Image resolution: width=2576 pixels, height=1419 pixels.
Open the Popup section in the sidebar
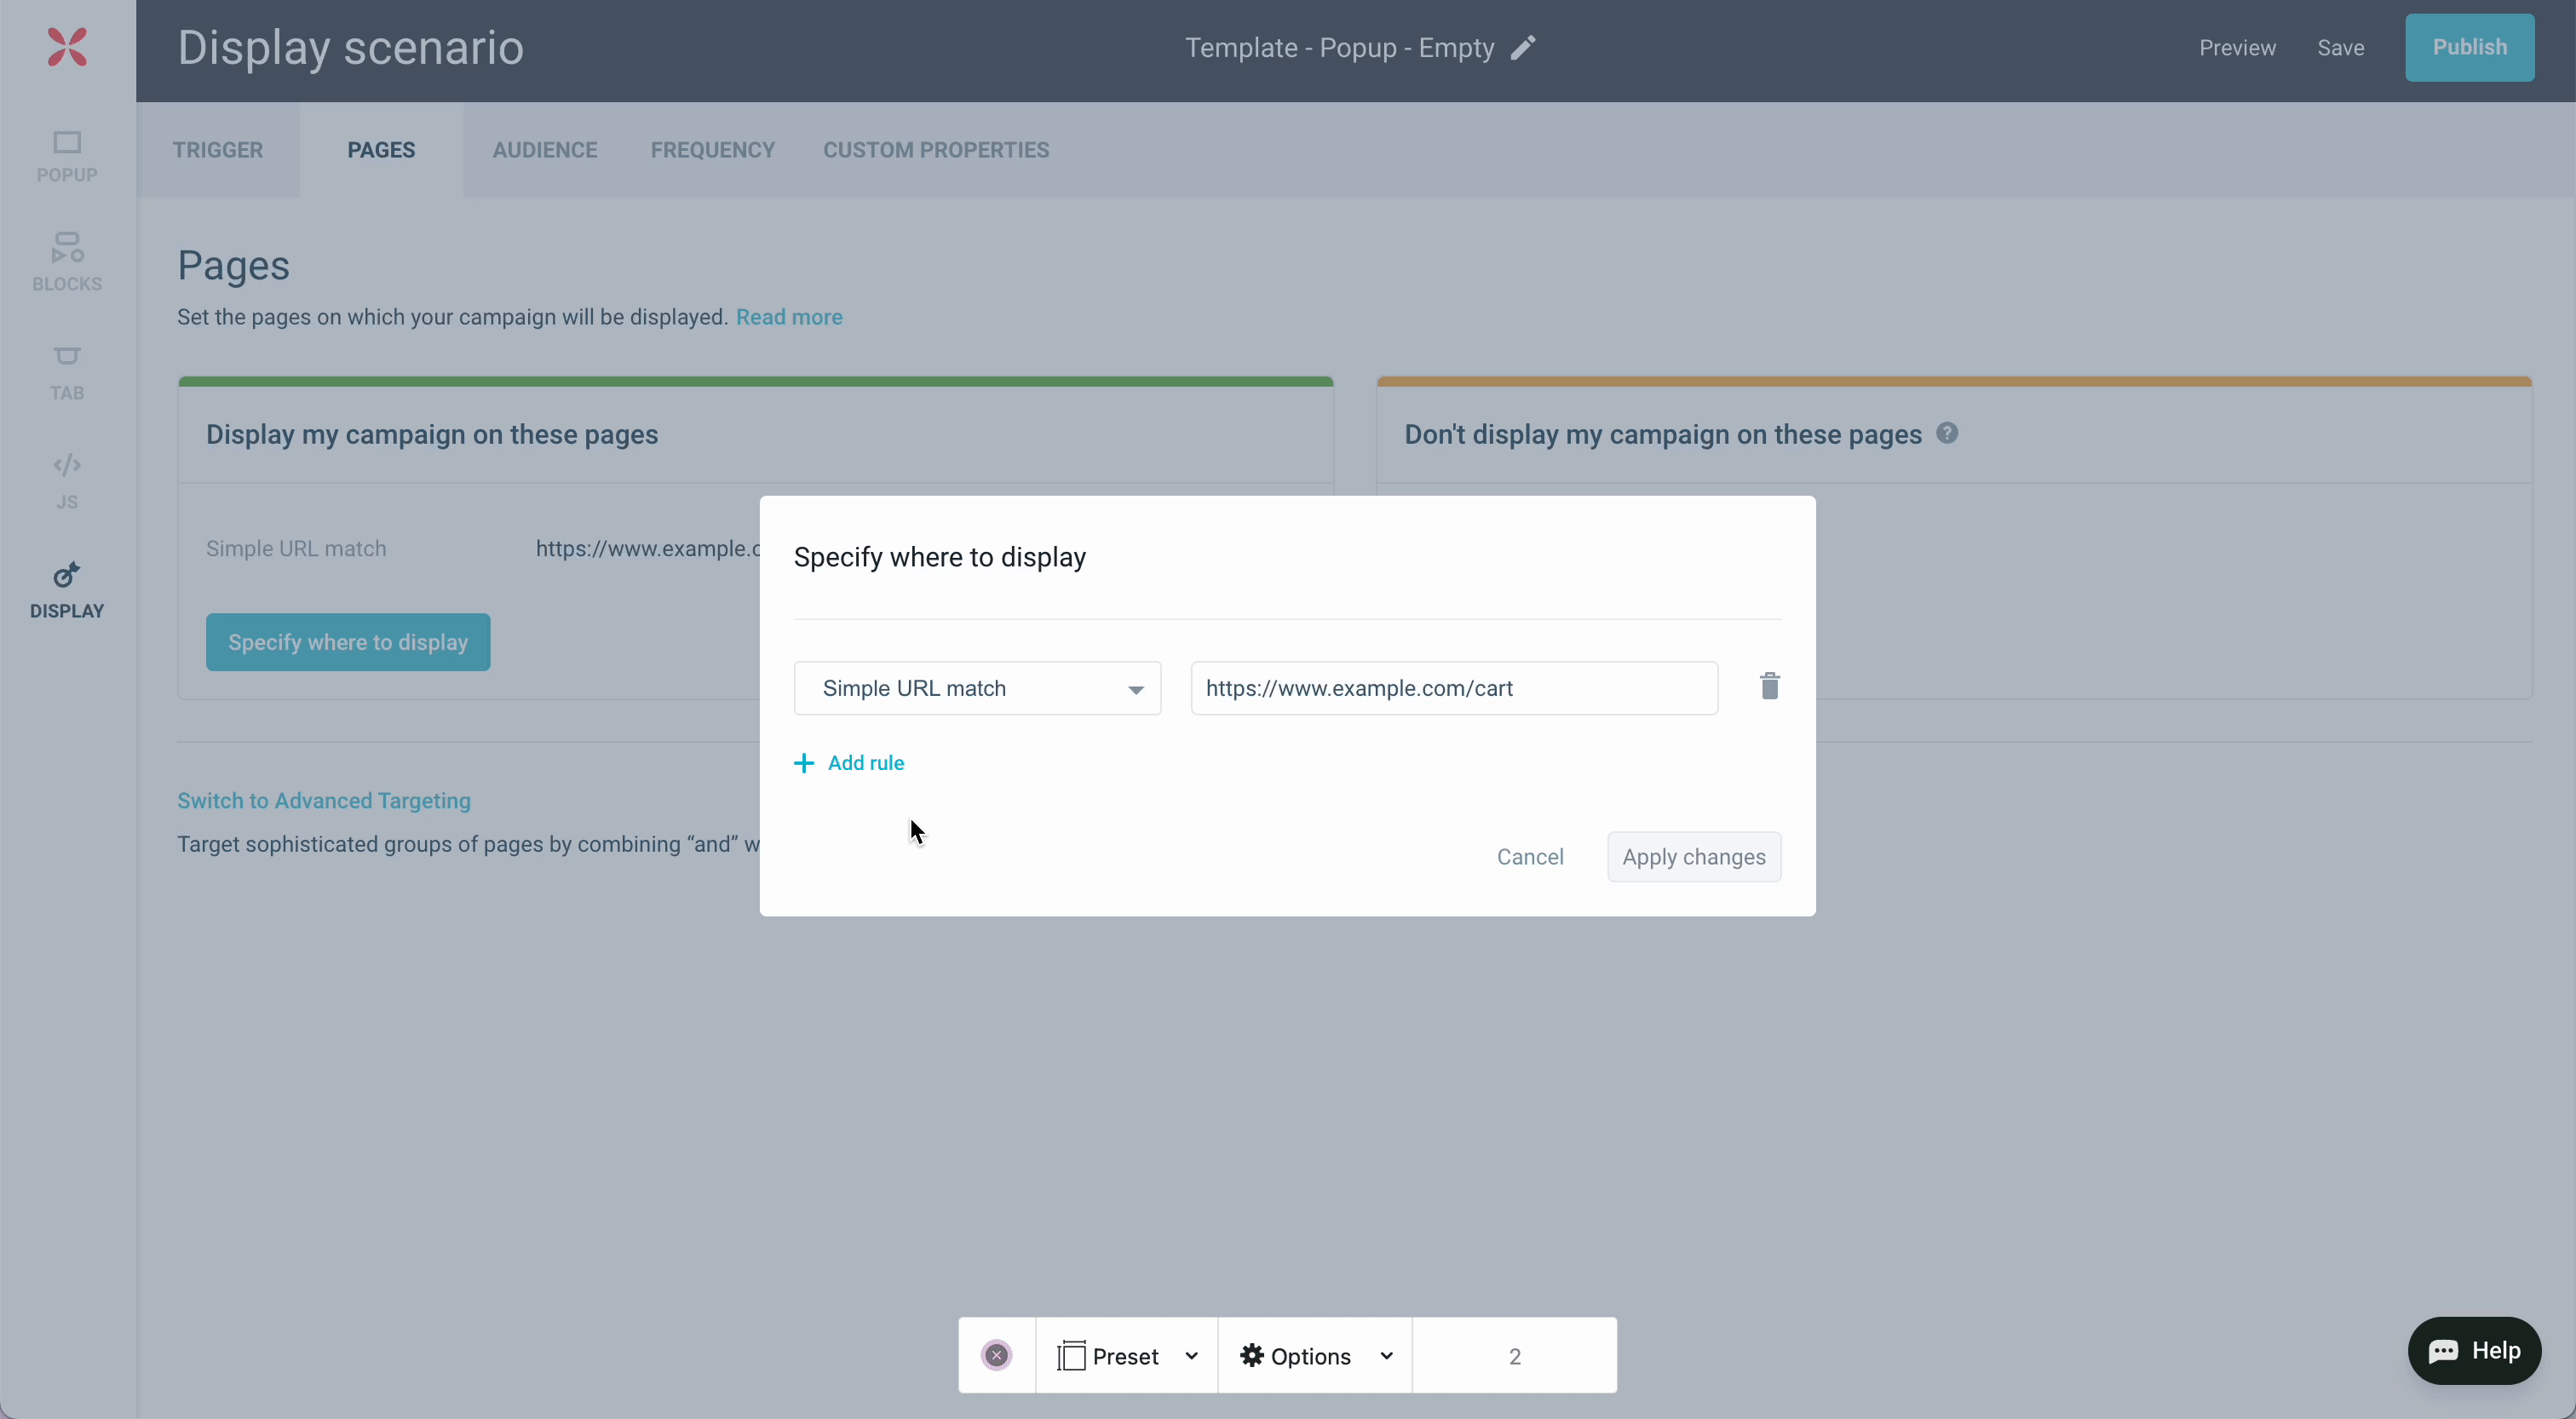(67, 157)
